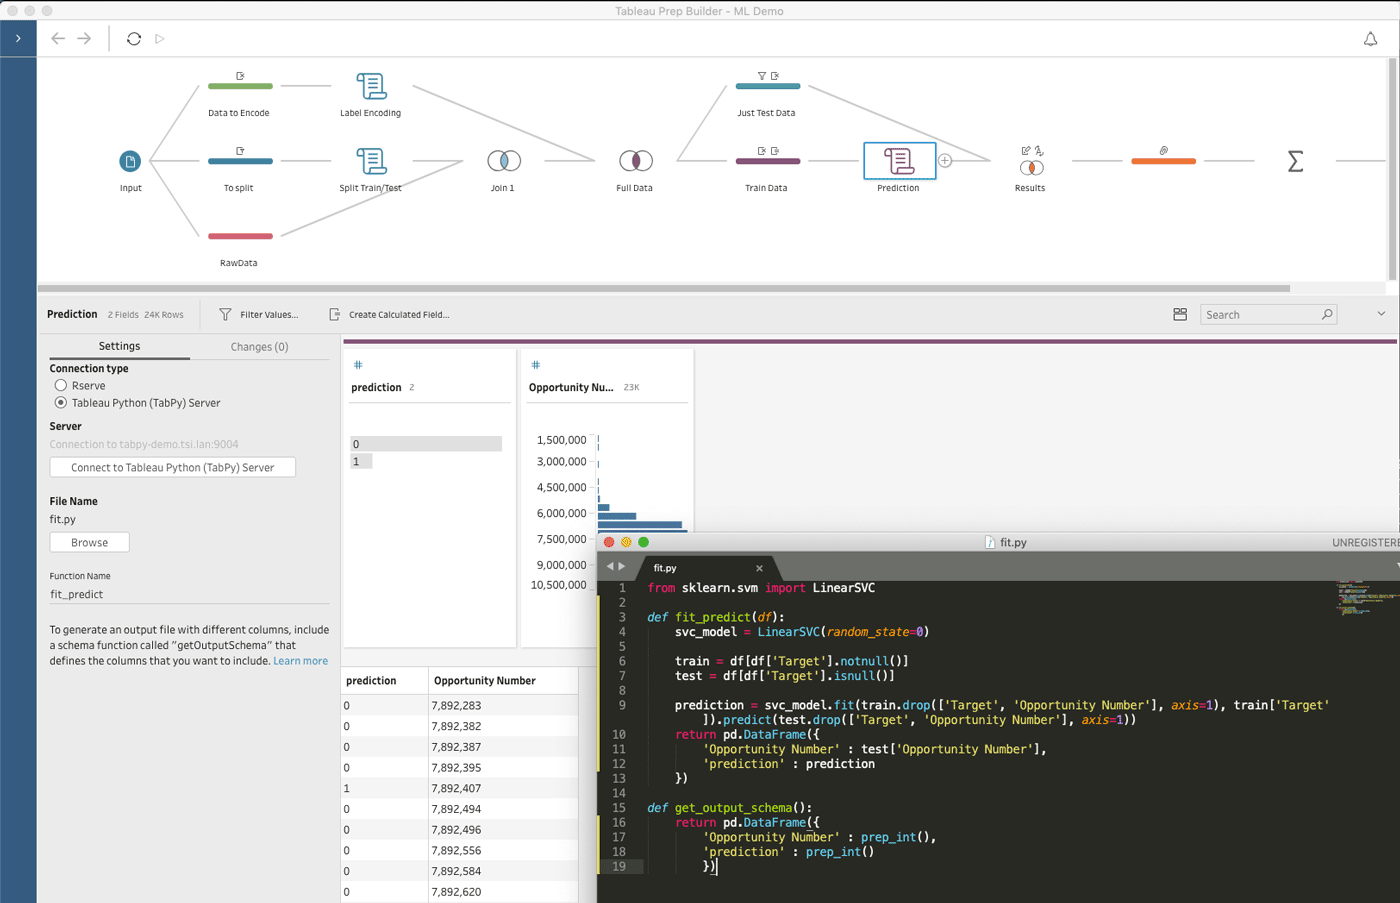The height and width of the screenshot is (903, 1400).
Task: Click the Search field
Action: 1260,315
